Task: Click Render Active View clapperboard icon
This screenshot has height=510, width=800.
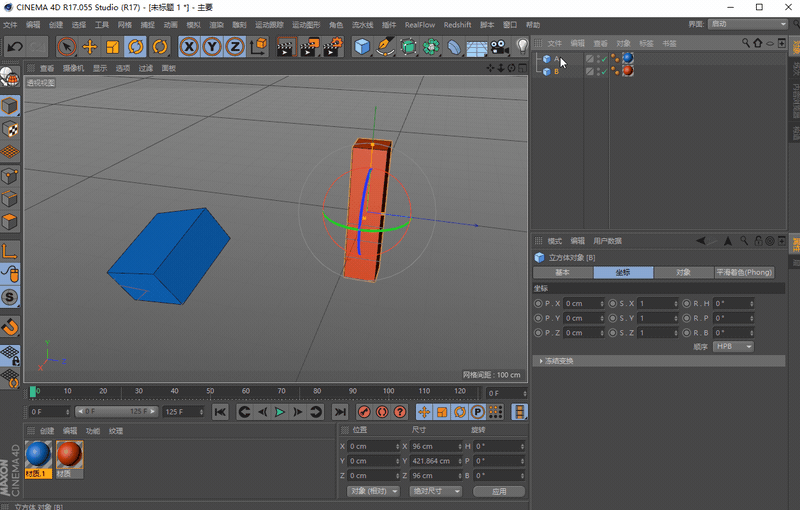Action: 286,47
